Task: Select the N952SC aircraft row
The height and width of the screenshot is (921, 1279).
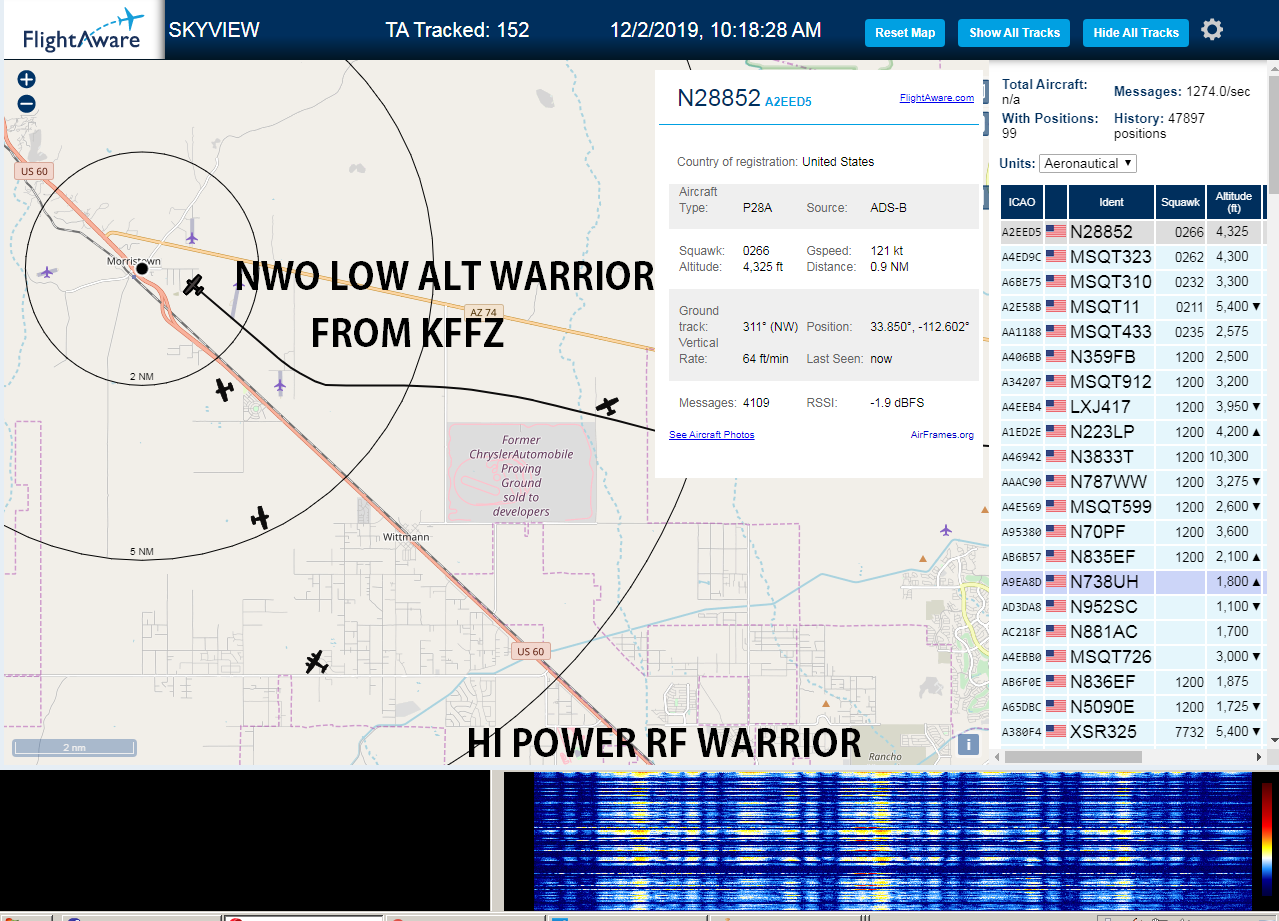Action: 1132,607
